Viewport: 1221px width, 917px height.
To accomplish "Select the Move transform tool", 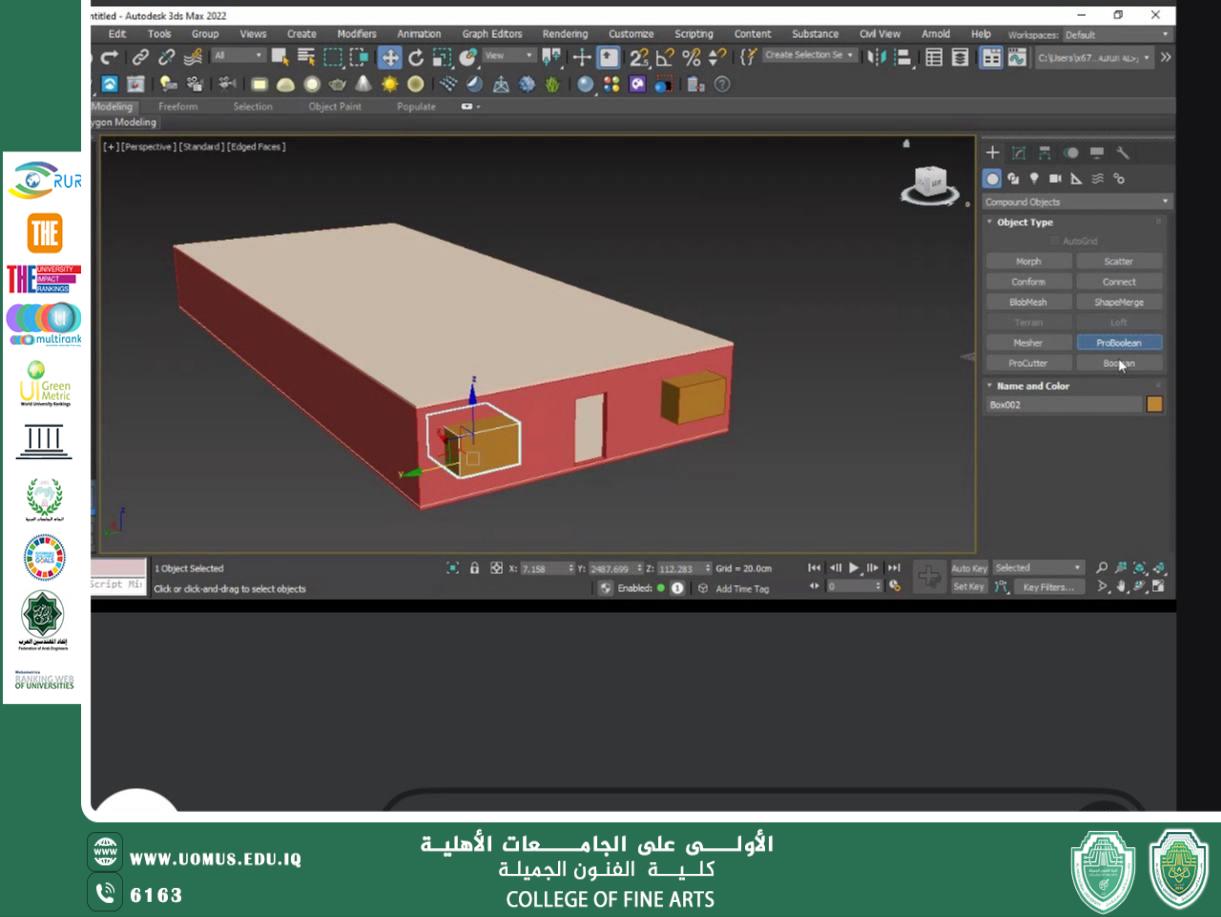I will click(390, 58).
